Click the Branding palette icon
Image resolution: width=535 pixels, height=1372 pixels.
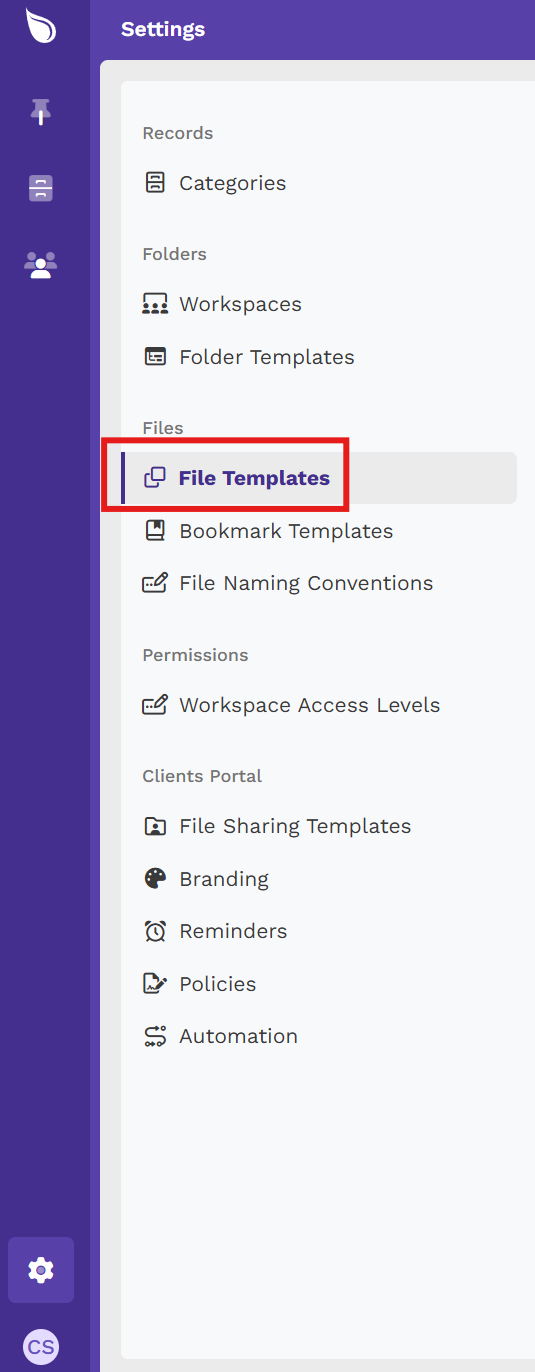[155, 879]
